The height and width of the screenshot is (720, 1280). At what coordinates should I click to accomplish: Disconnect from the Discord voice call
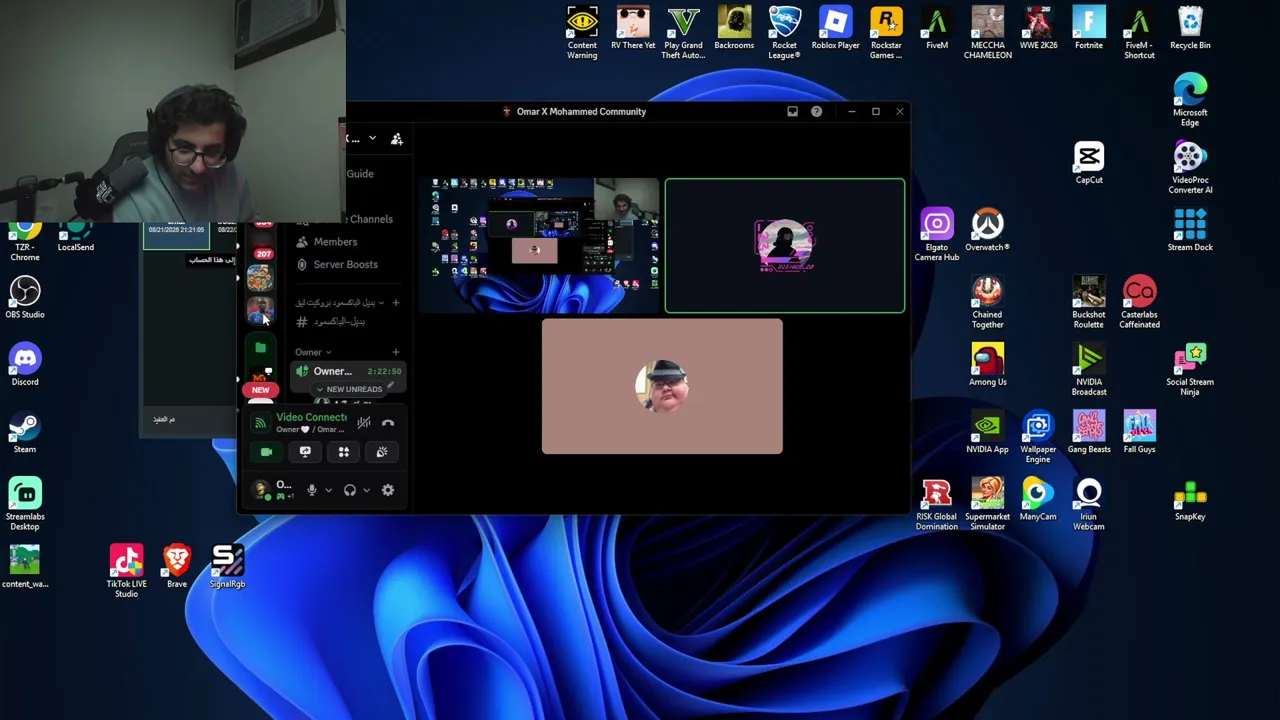388,423
